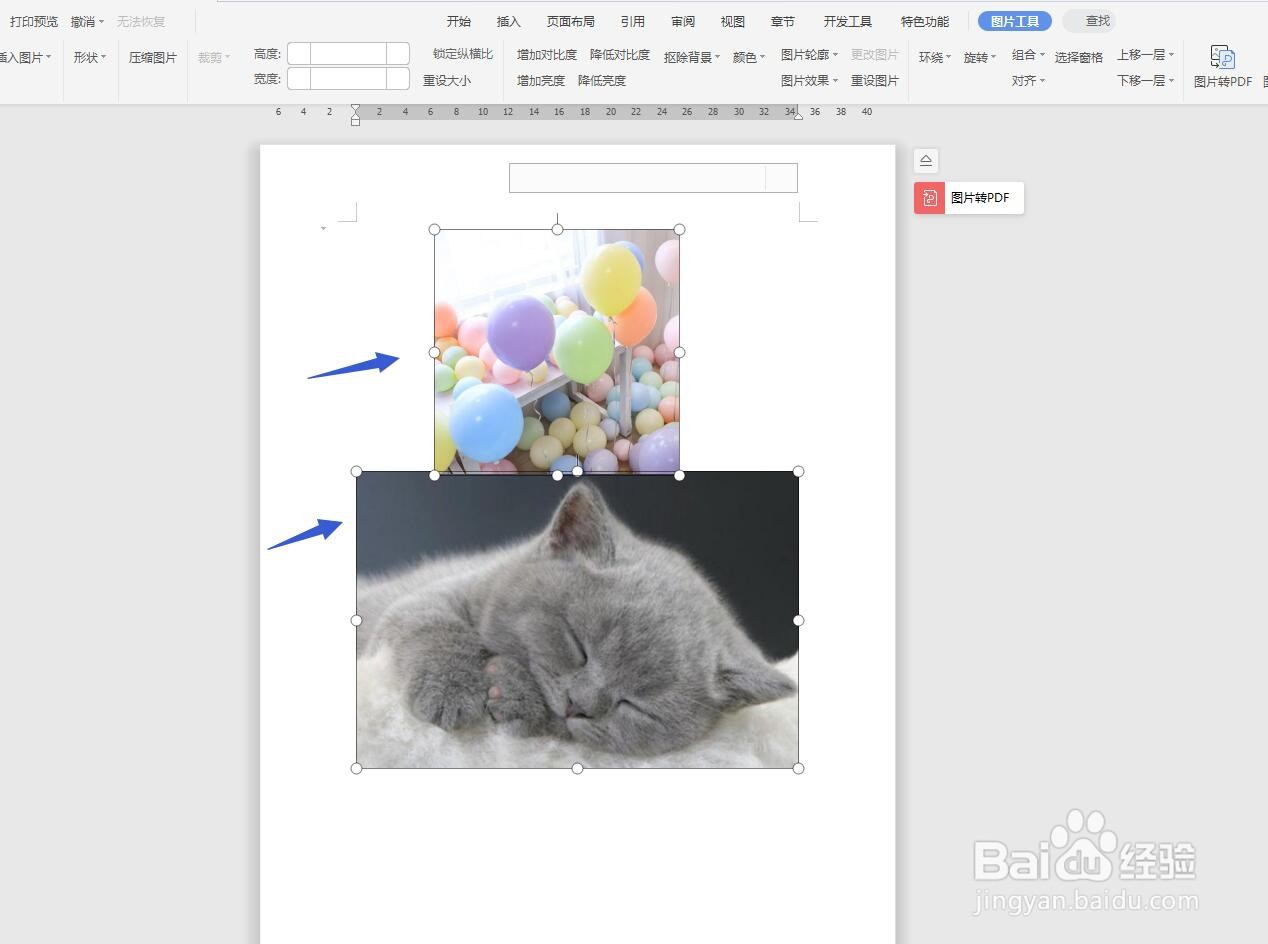The height and width of the screenshot is (944, 1268).
Task: Click 选择窗格
Action: point(1079,57)
